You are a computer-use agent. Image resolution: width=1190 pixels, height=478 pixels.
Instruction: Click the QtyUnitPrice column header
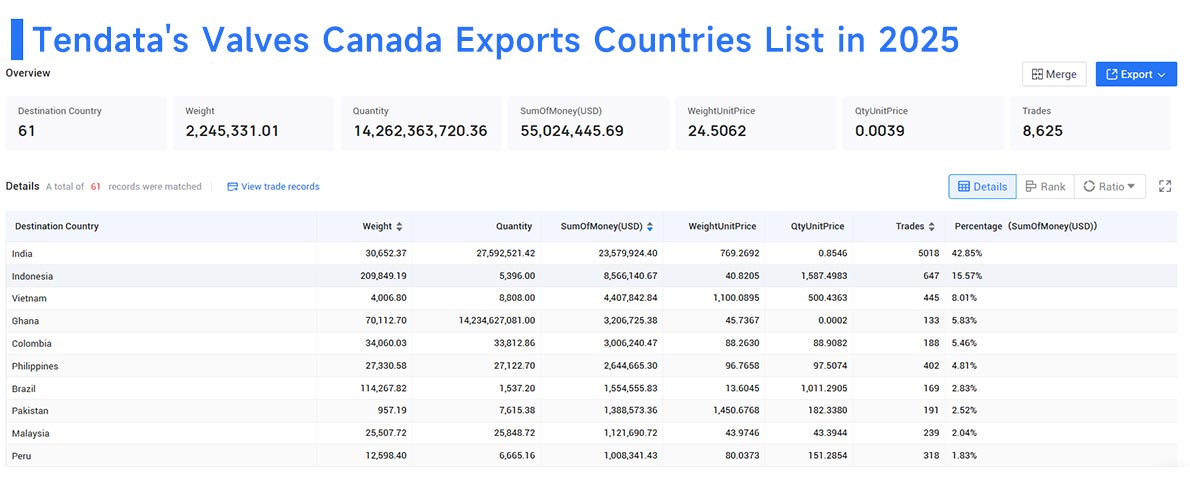tap(817, 226)
